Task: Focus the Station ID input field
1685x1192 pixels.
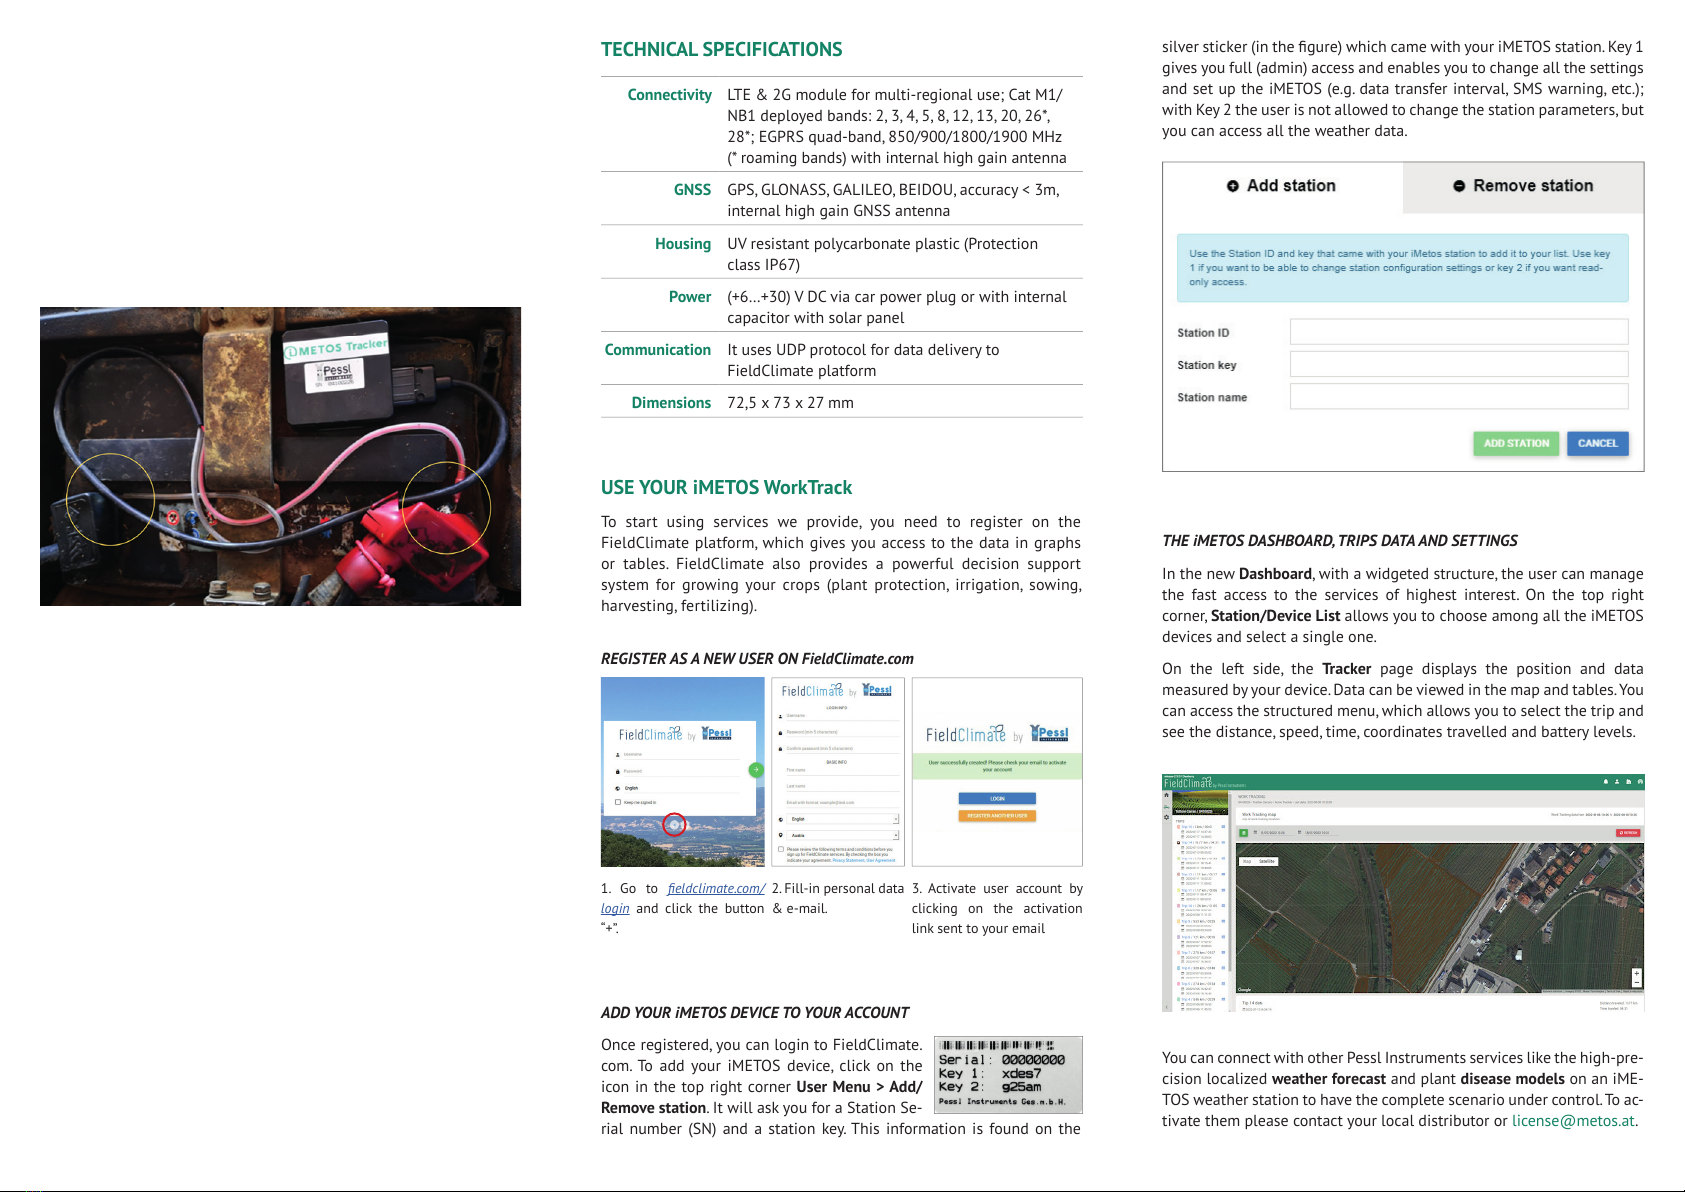Action: (x=1459, y=332)
